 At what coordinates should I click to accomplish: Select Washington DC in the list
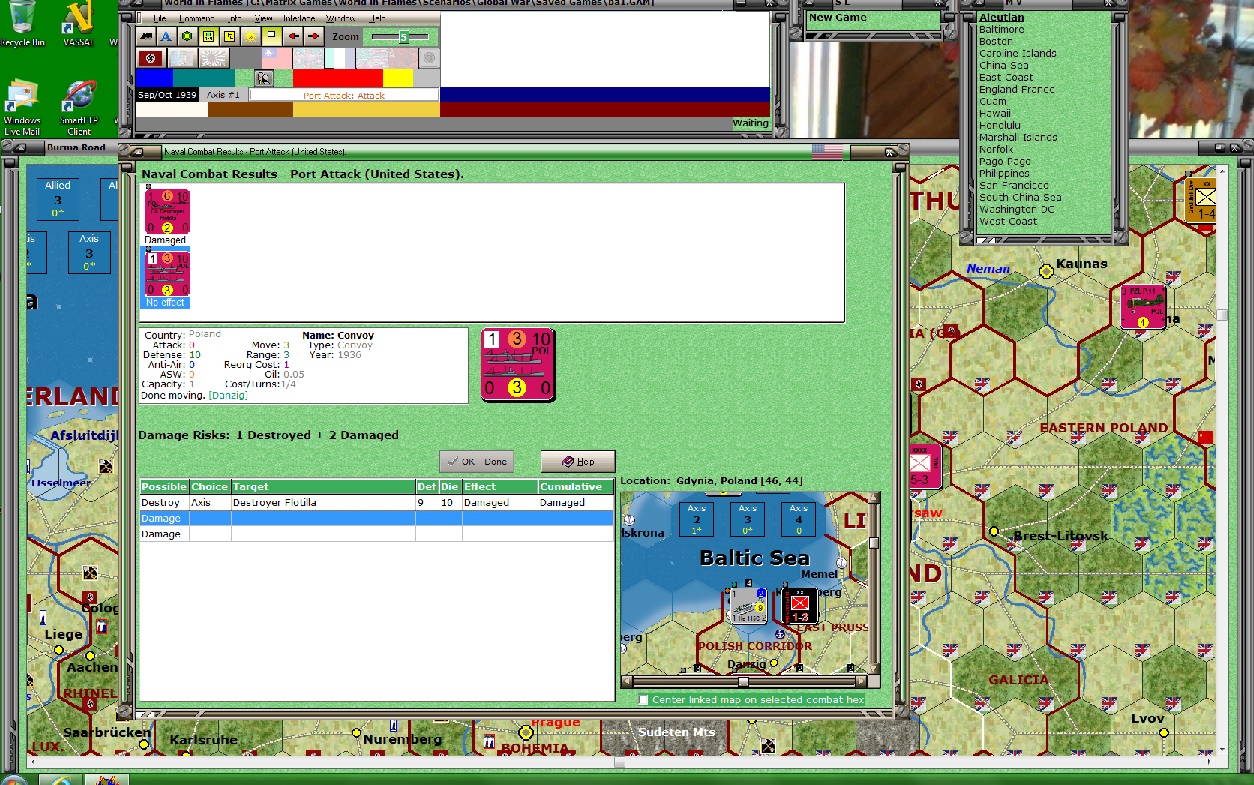pyautogui.click(x=1017, y=210)
